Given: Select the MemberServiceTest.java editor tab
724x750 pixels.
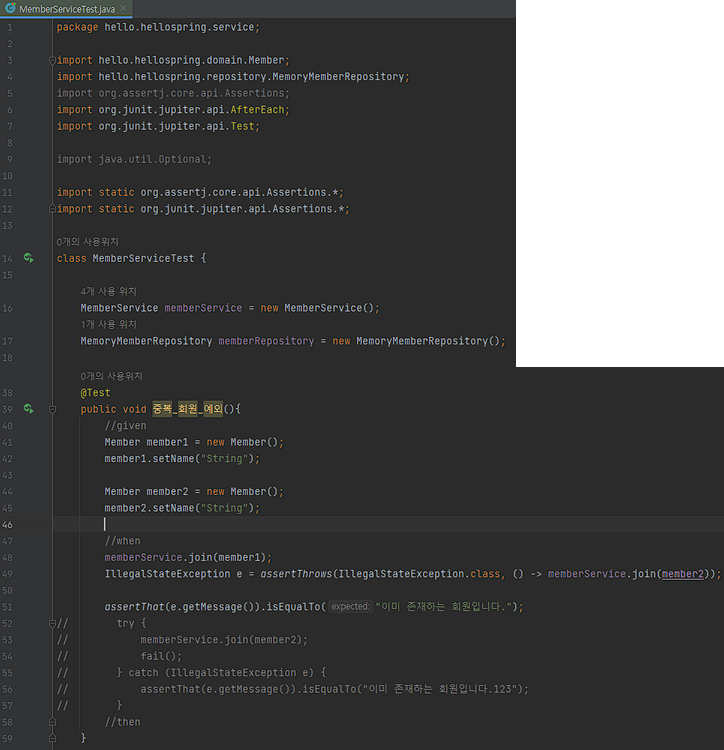Looking at the screenshot, I should click(66, 9).
